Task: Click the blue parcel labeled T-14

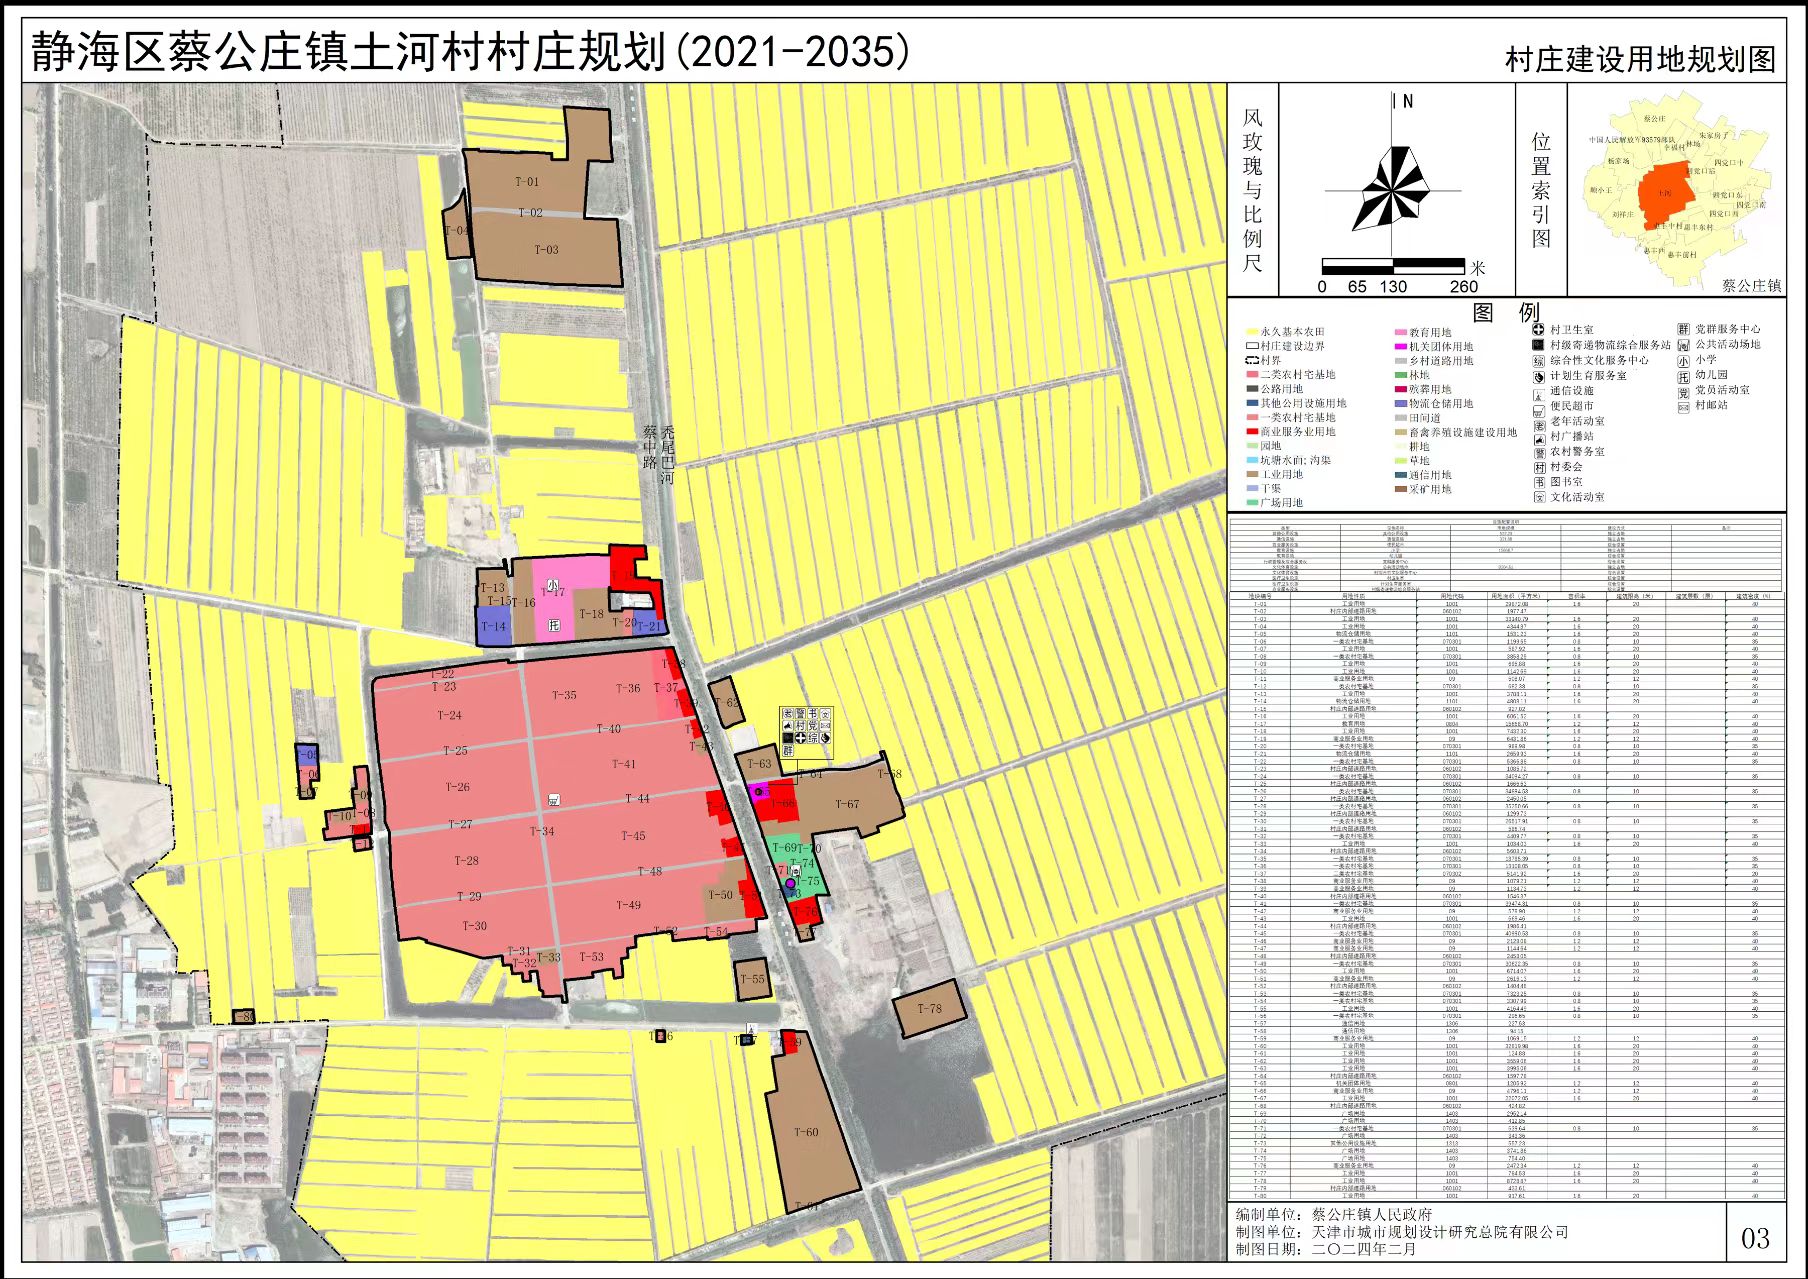Action: pos(493,626)
